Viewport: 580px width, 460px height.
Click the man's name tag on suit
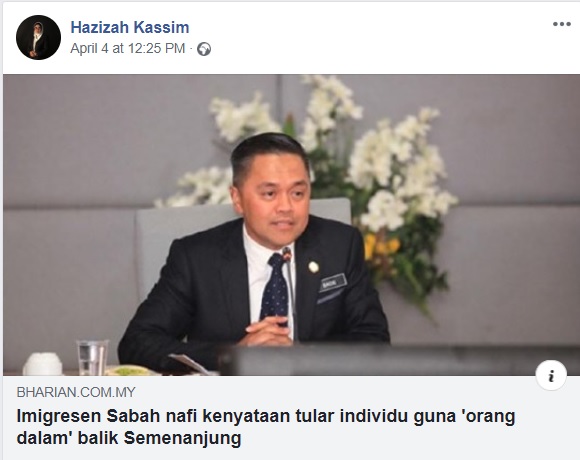pyautogui.click(x=334, y=283)
